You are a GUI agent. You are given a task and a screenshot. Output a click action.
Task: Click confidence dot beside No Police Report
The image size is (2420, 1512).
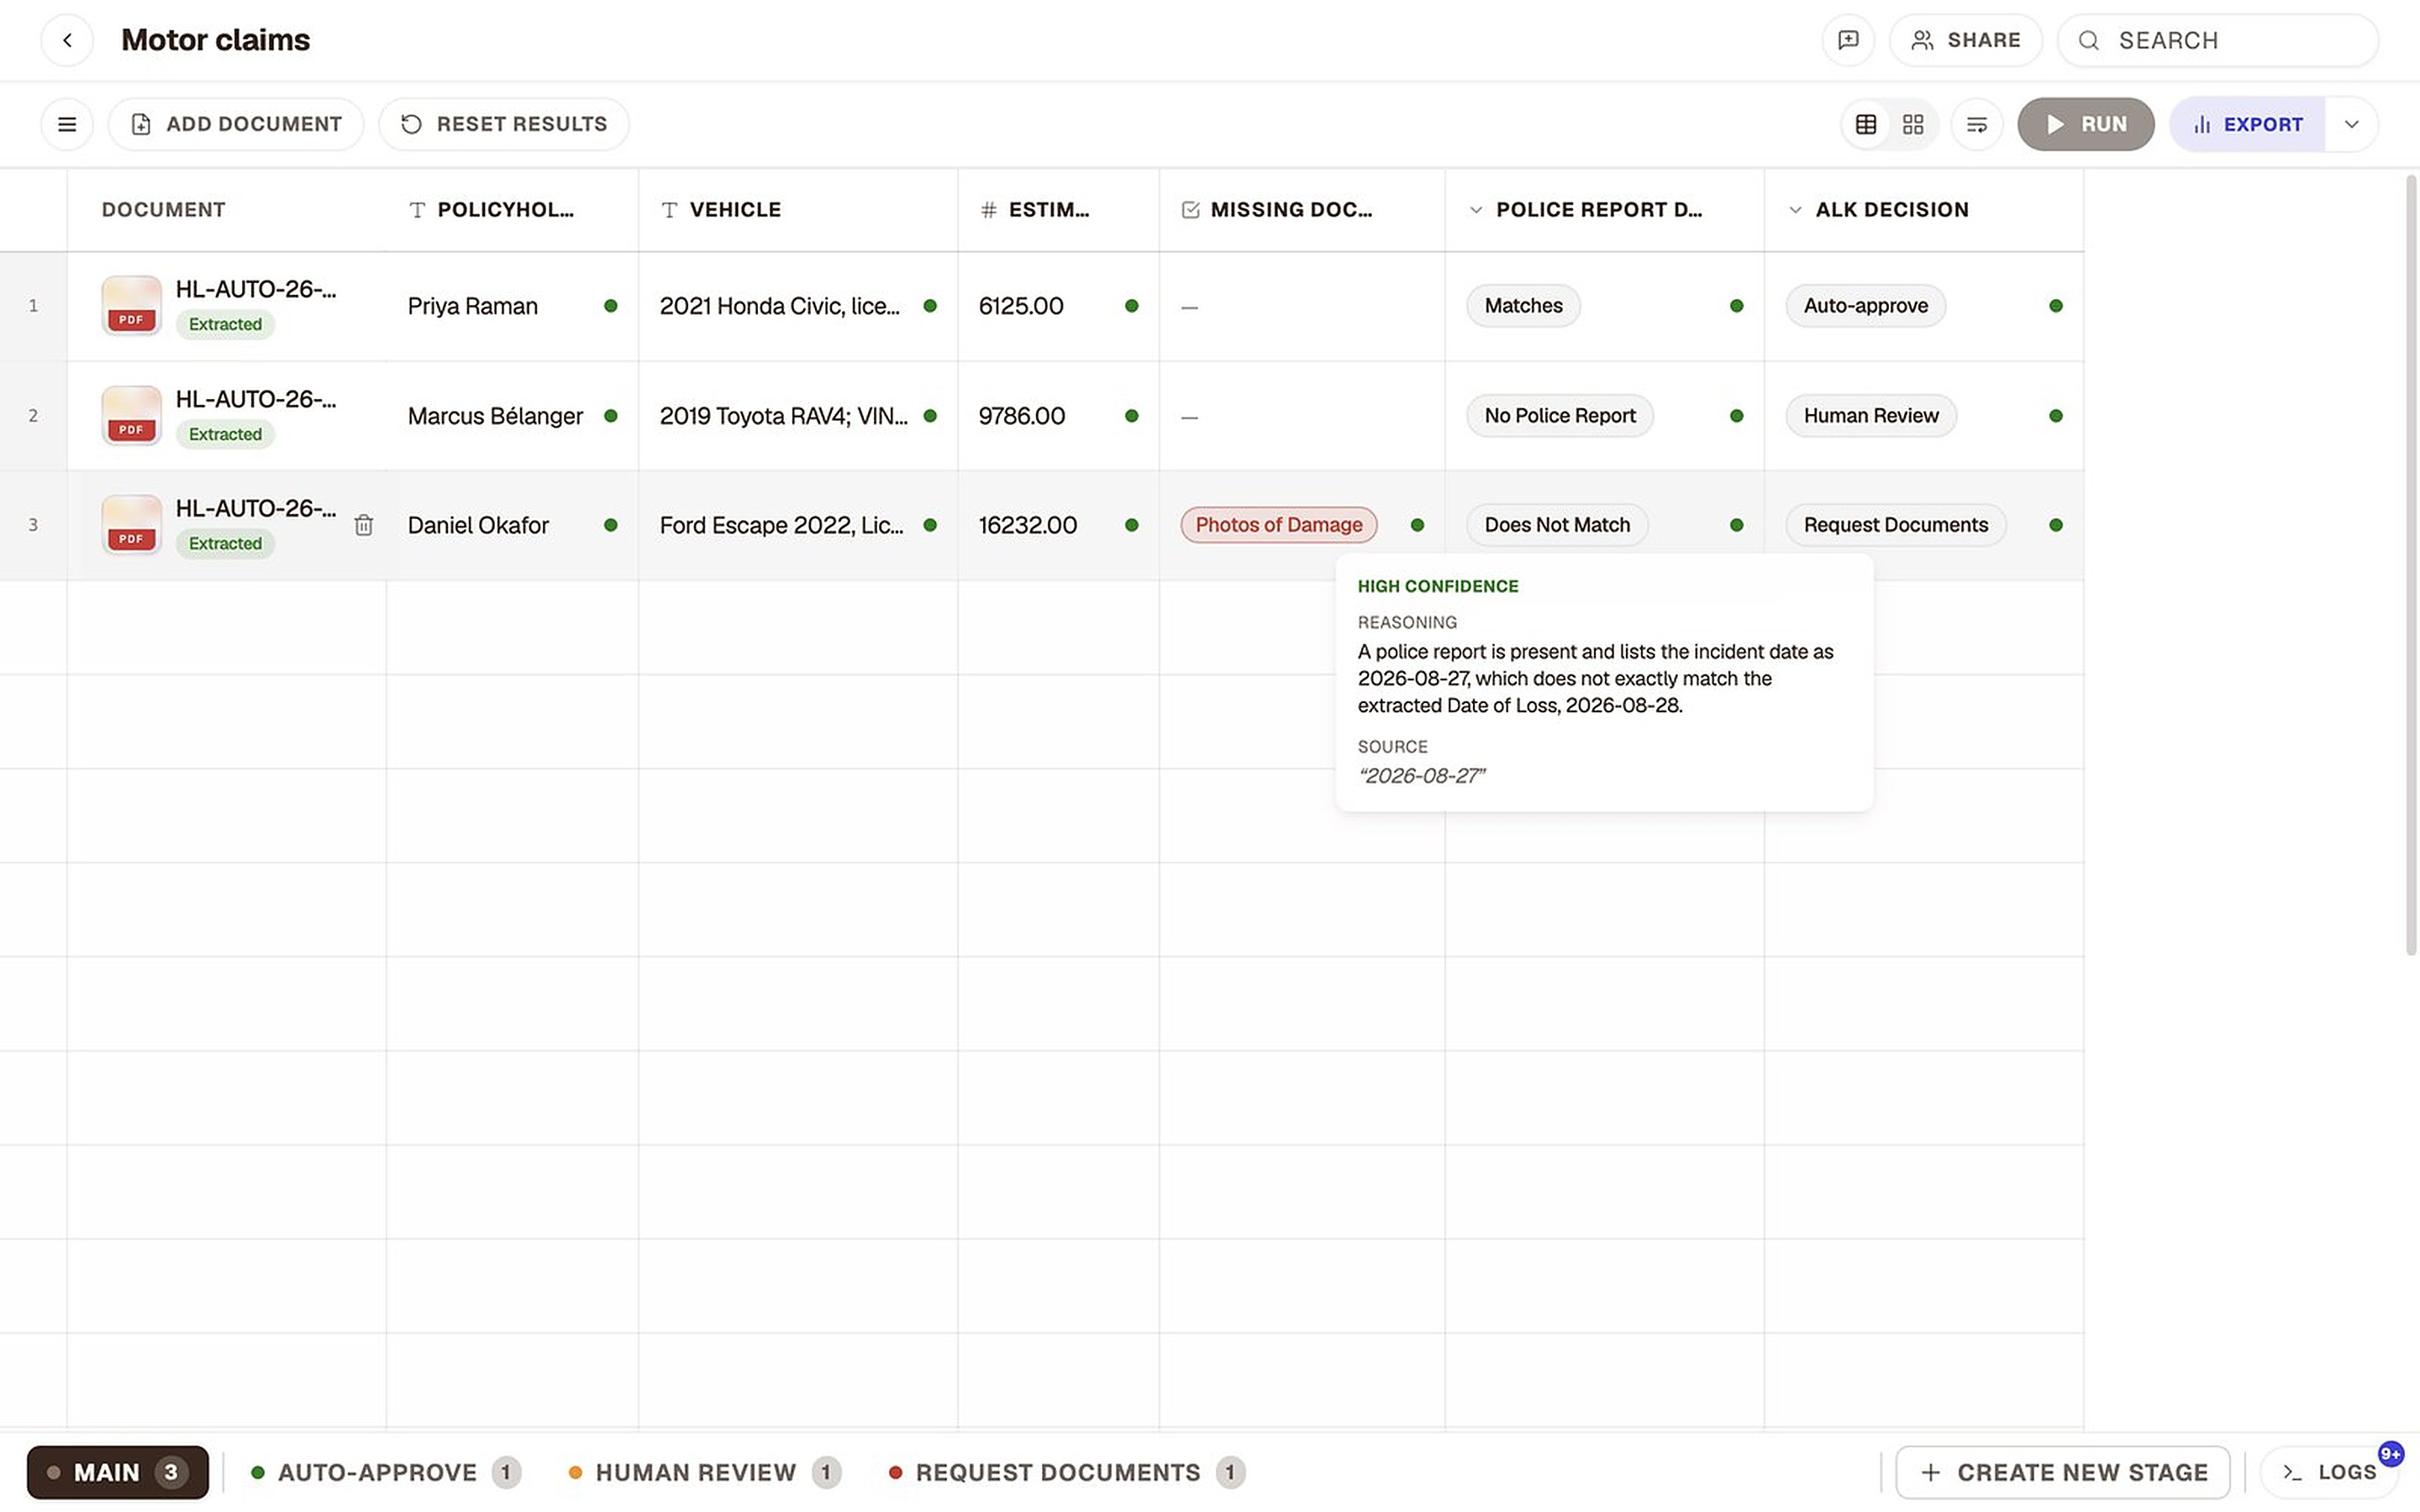(x=1737, y=416)
